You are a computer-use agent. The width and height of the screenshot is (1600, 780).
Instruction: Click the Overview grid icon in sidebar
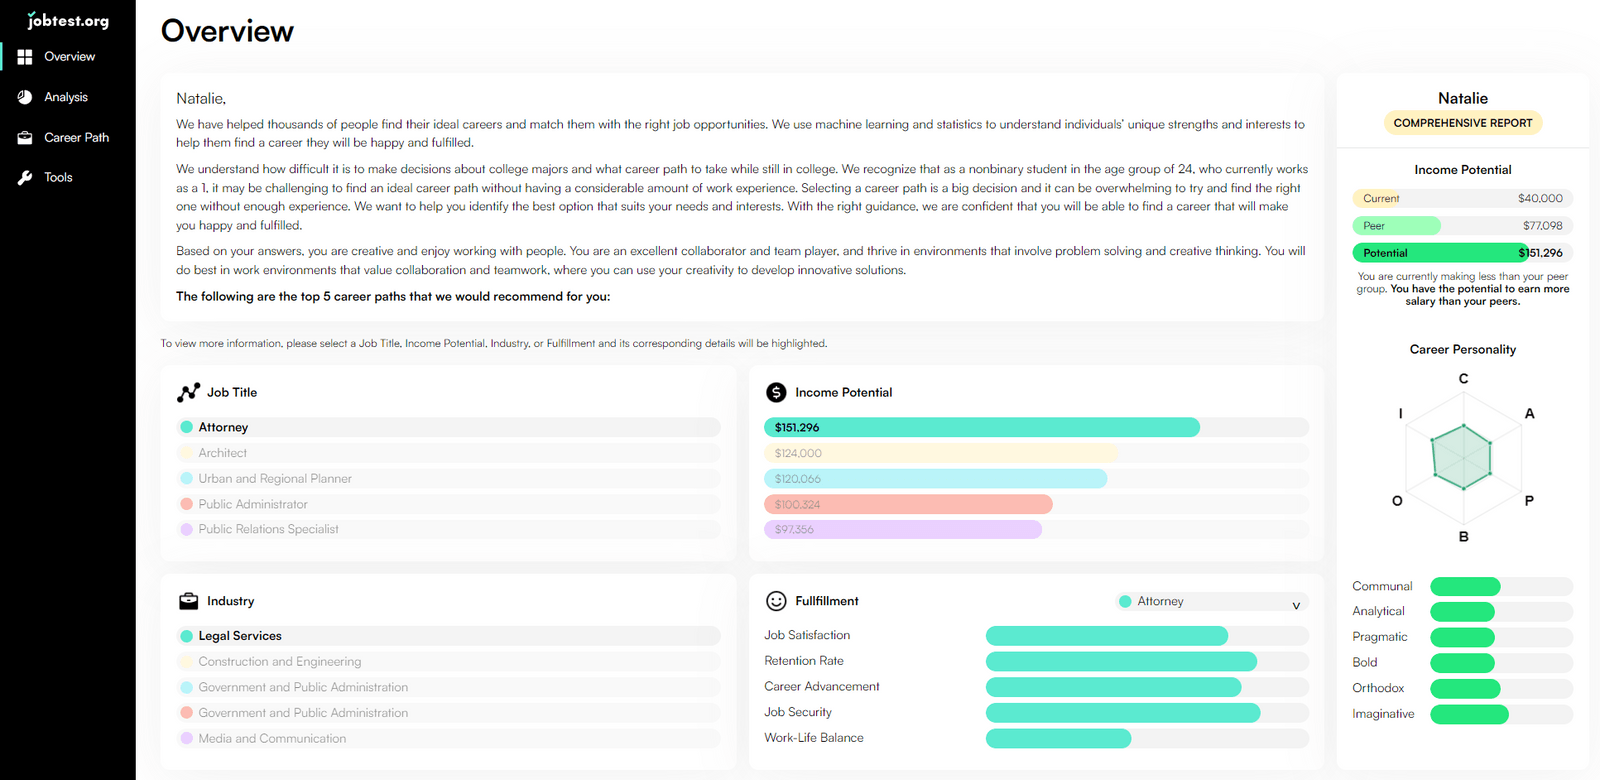click(x=25, y=57)
